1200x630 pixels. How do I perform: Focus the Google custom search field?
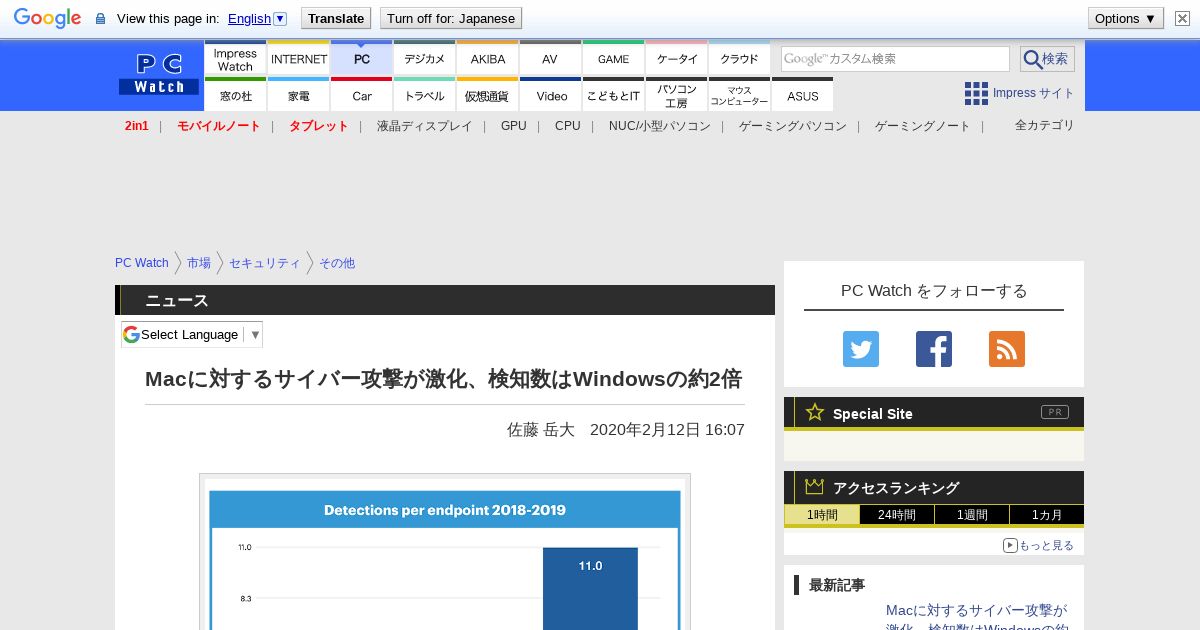point(895,59)
